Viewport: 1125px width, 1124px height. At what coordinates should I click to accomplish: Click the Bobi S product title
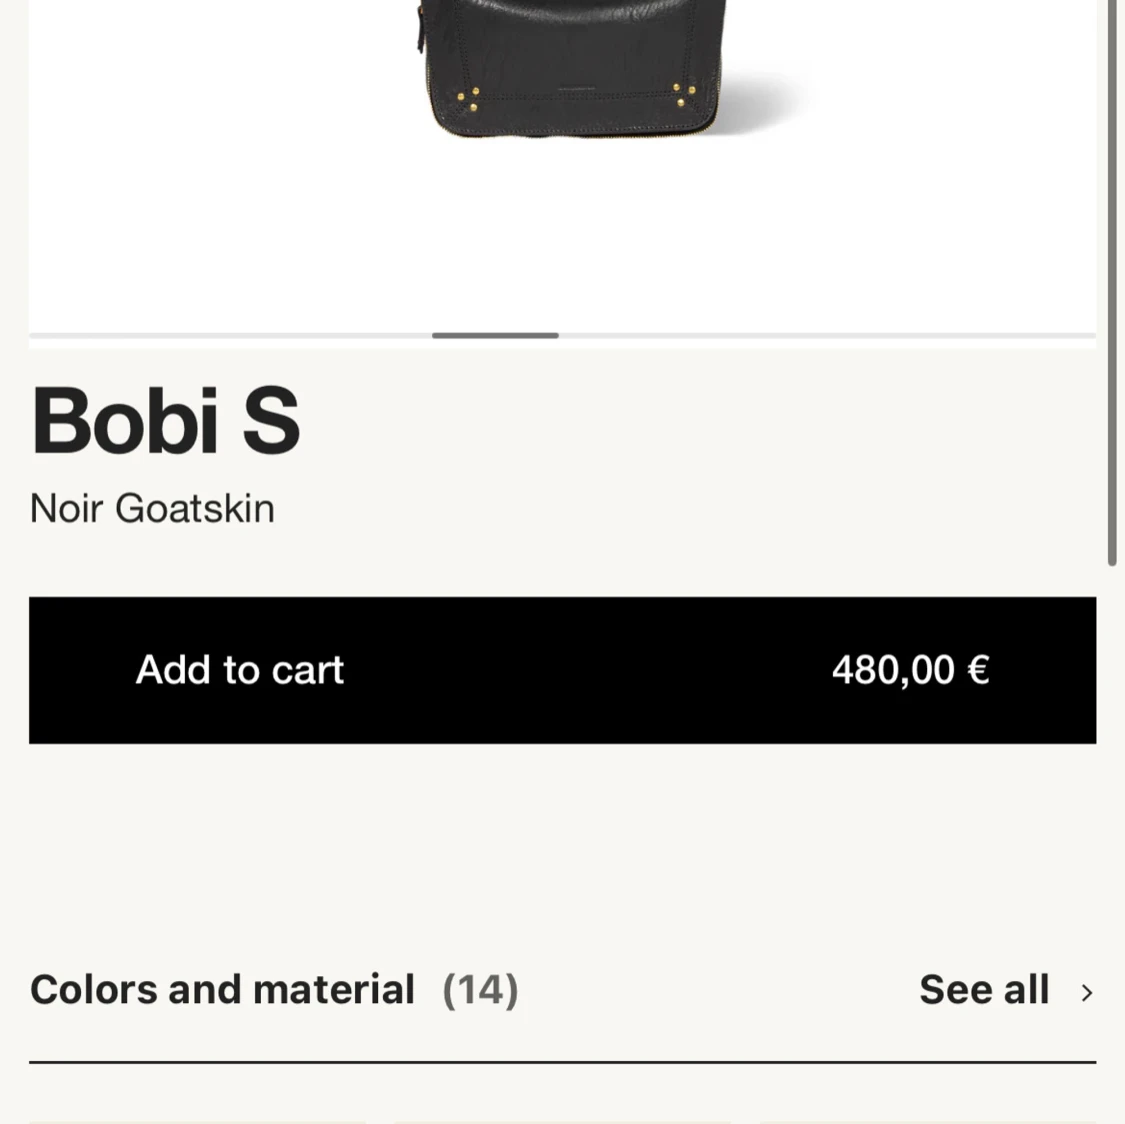pos(166,421)
